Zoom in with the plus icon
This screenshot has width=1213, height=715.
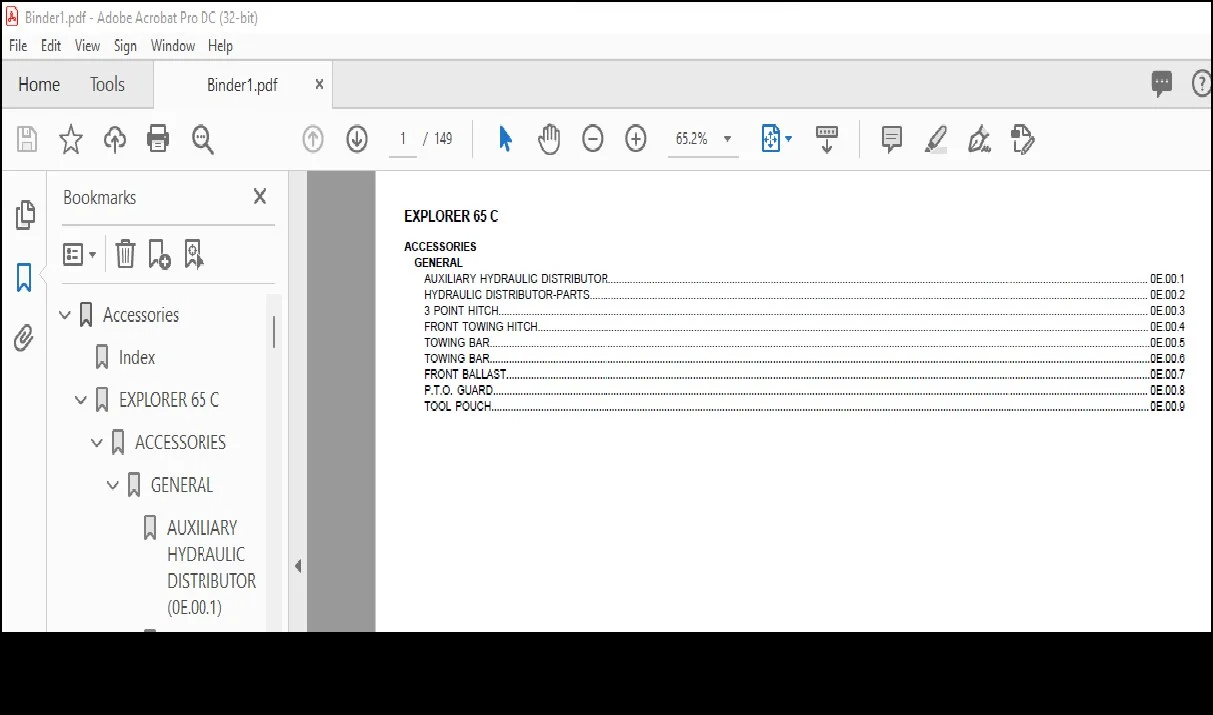pyautogui.click(x=636, y=139)
